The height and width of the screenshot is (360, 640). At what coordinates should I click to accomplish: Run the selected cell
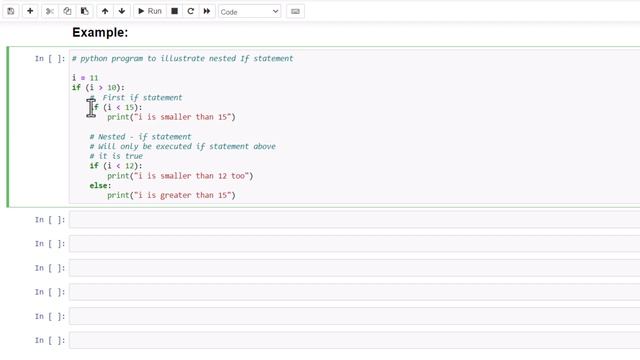150,11
